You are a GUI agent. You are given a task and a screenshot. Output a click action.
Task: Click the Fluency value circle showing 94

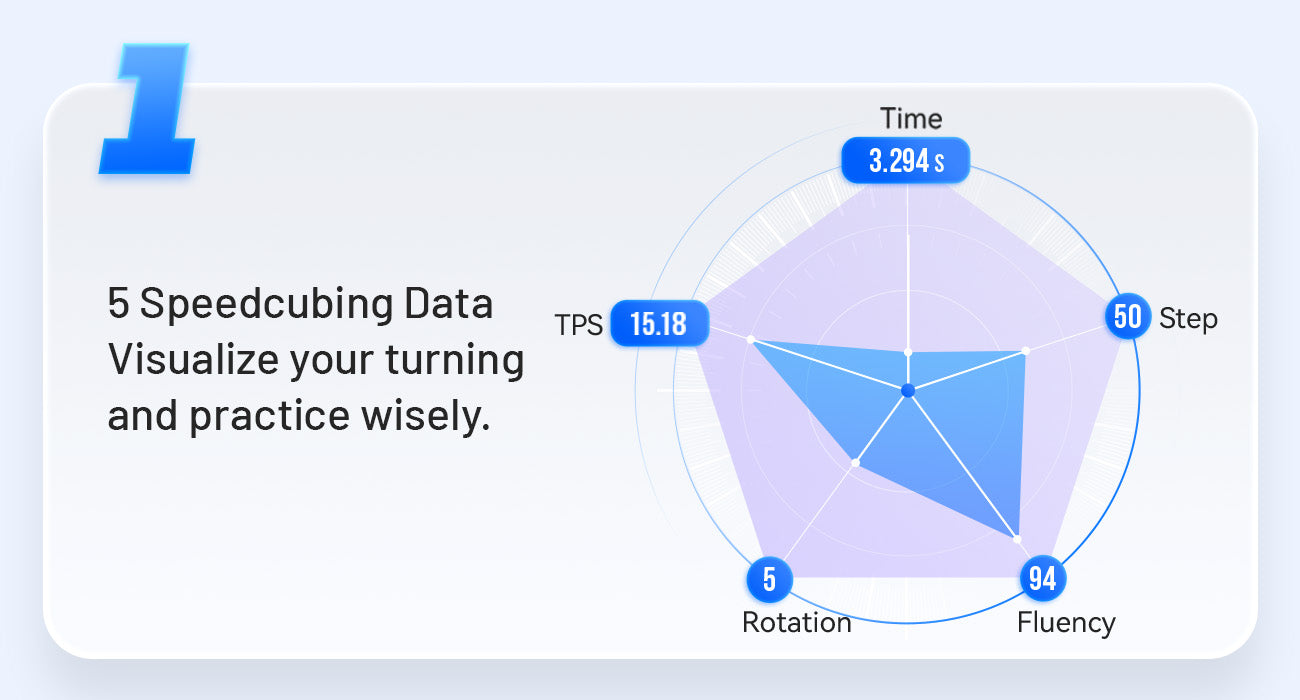[x=1042, y=579]
